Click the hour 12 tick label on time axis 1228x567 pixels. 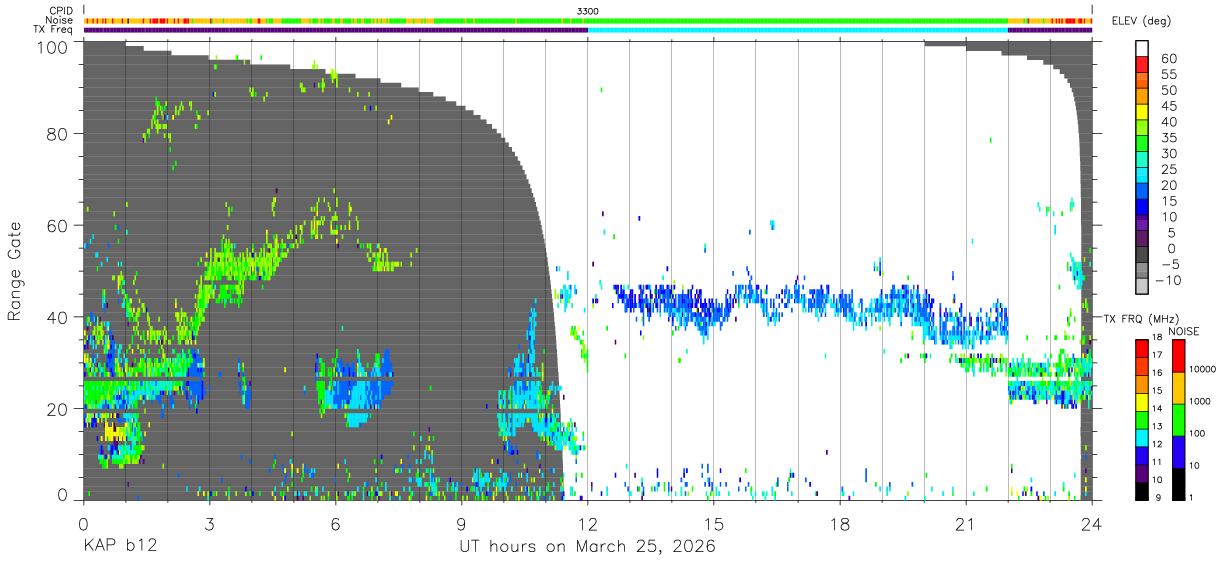[588, 524]
